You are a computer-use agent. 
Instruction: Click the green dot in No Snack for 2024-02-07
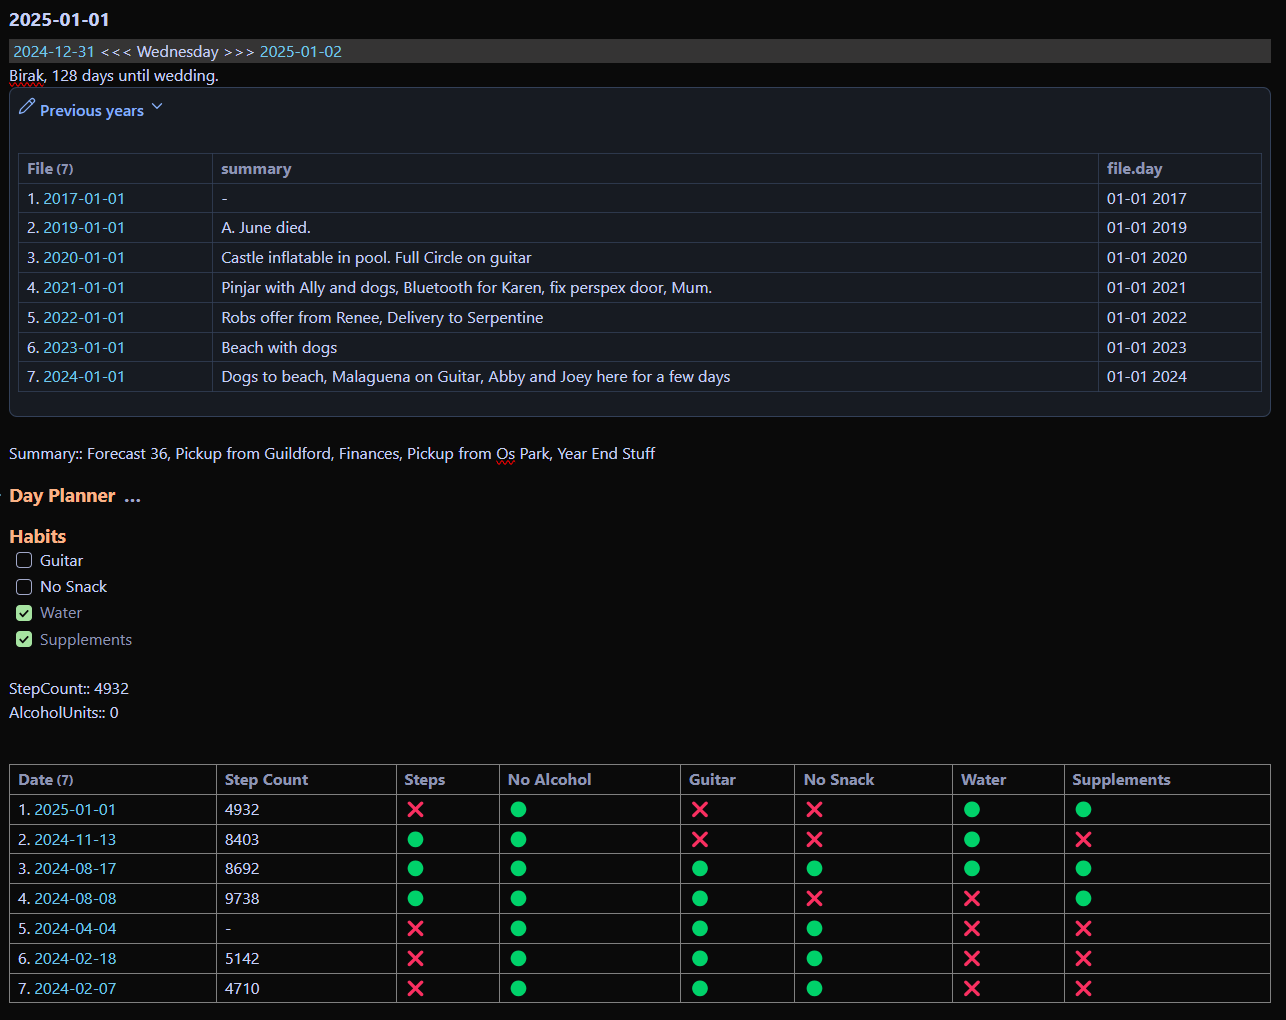814,988
